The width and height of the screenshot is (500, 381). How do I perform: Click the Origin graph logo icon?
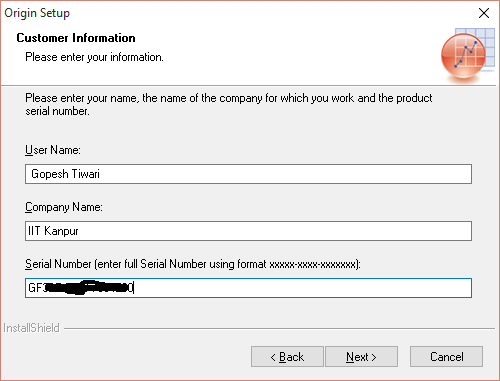(467, 56)
